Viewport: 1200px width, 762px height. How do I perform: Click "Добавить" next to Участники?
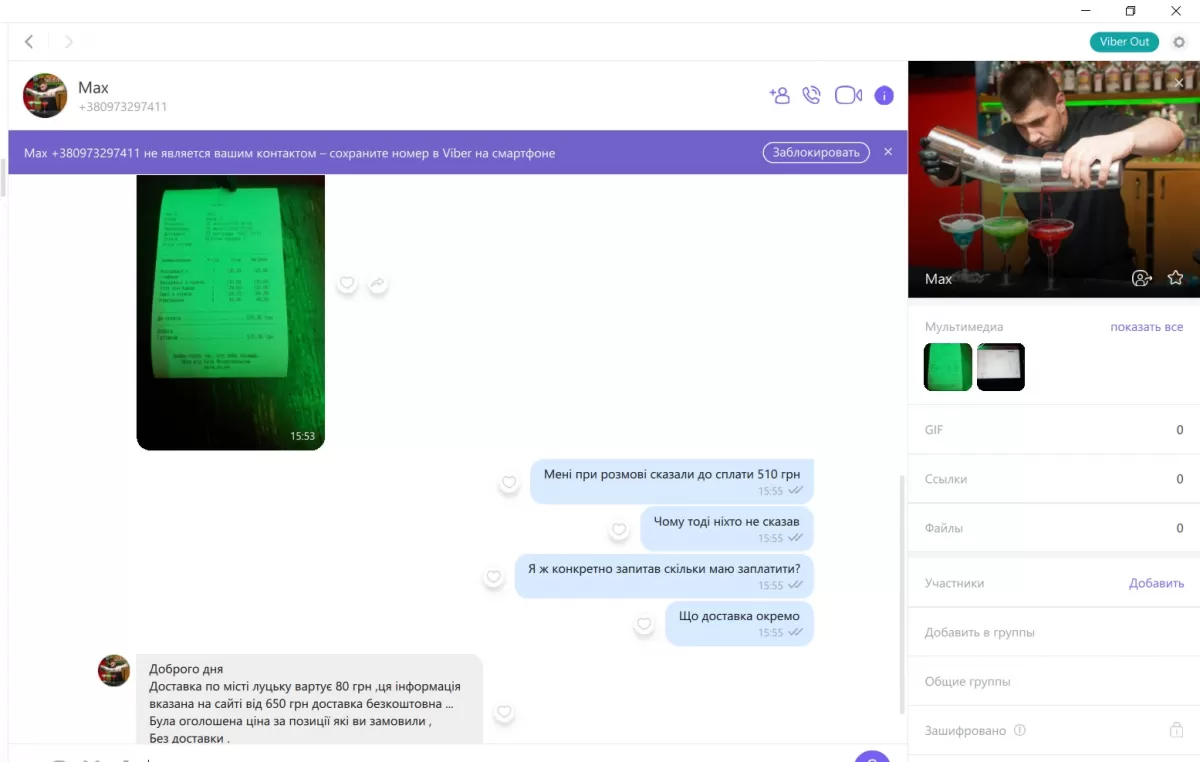(1156, 583)
